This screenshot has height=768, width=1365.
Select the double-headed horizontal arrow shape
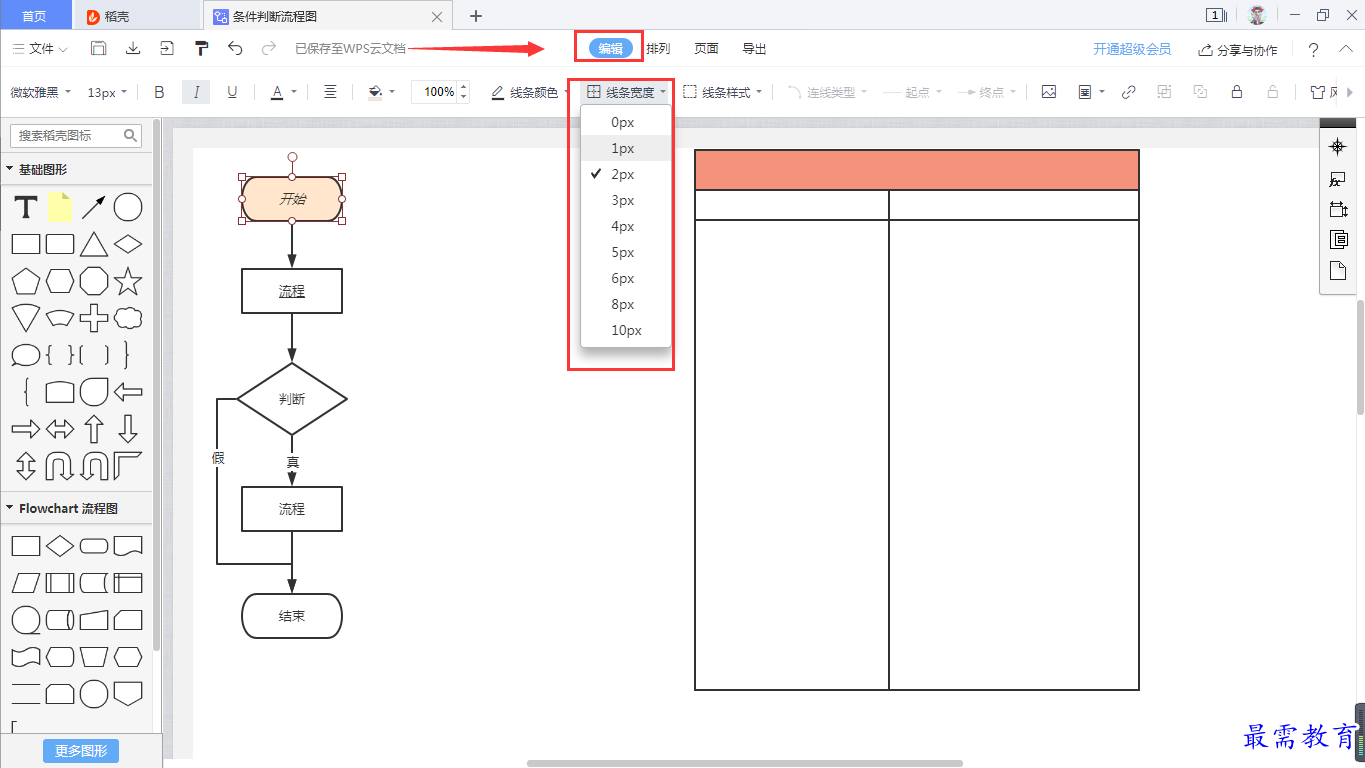[60, 429]
